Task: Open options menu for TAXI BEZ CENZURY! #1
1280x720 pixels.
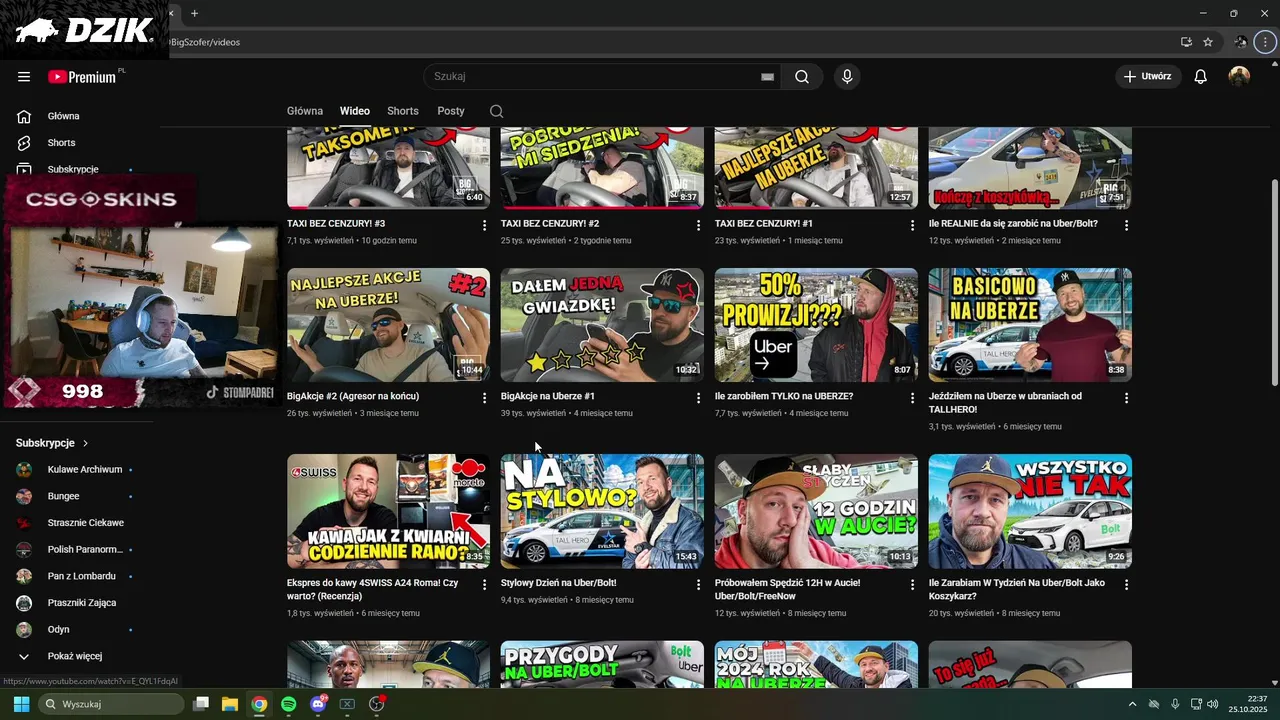Action: point(912,225)
